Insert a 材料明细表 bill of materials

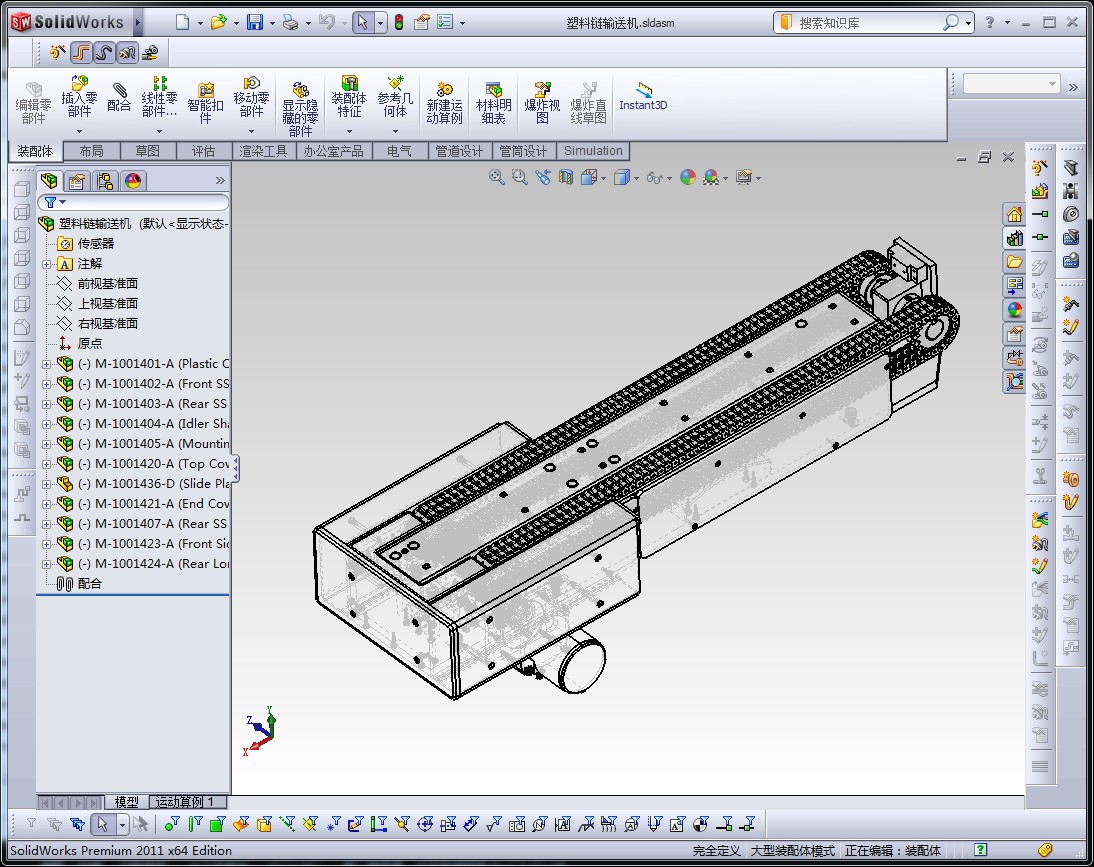point(493,103)
